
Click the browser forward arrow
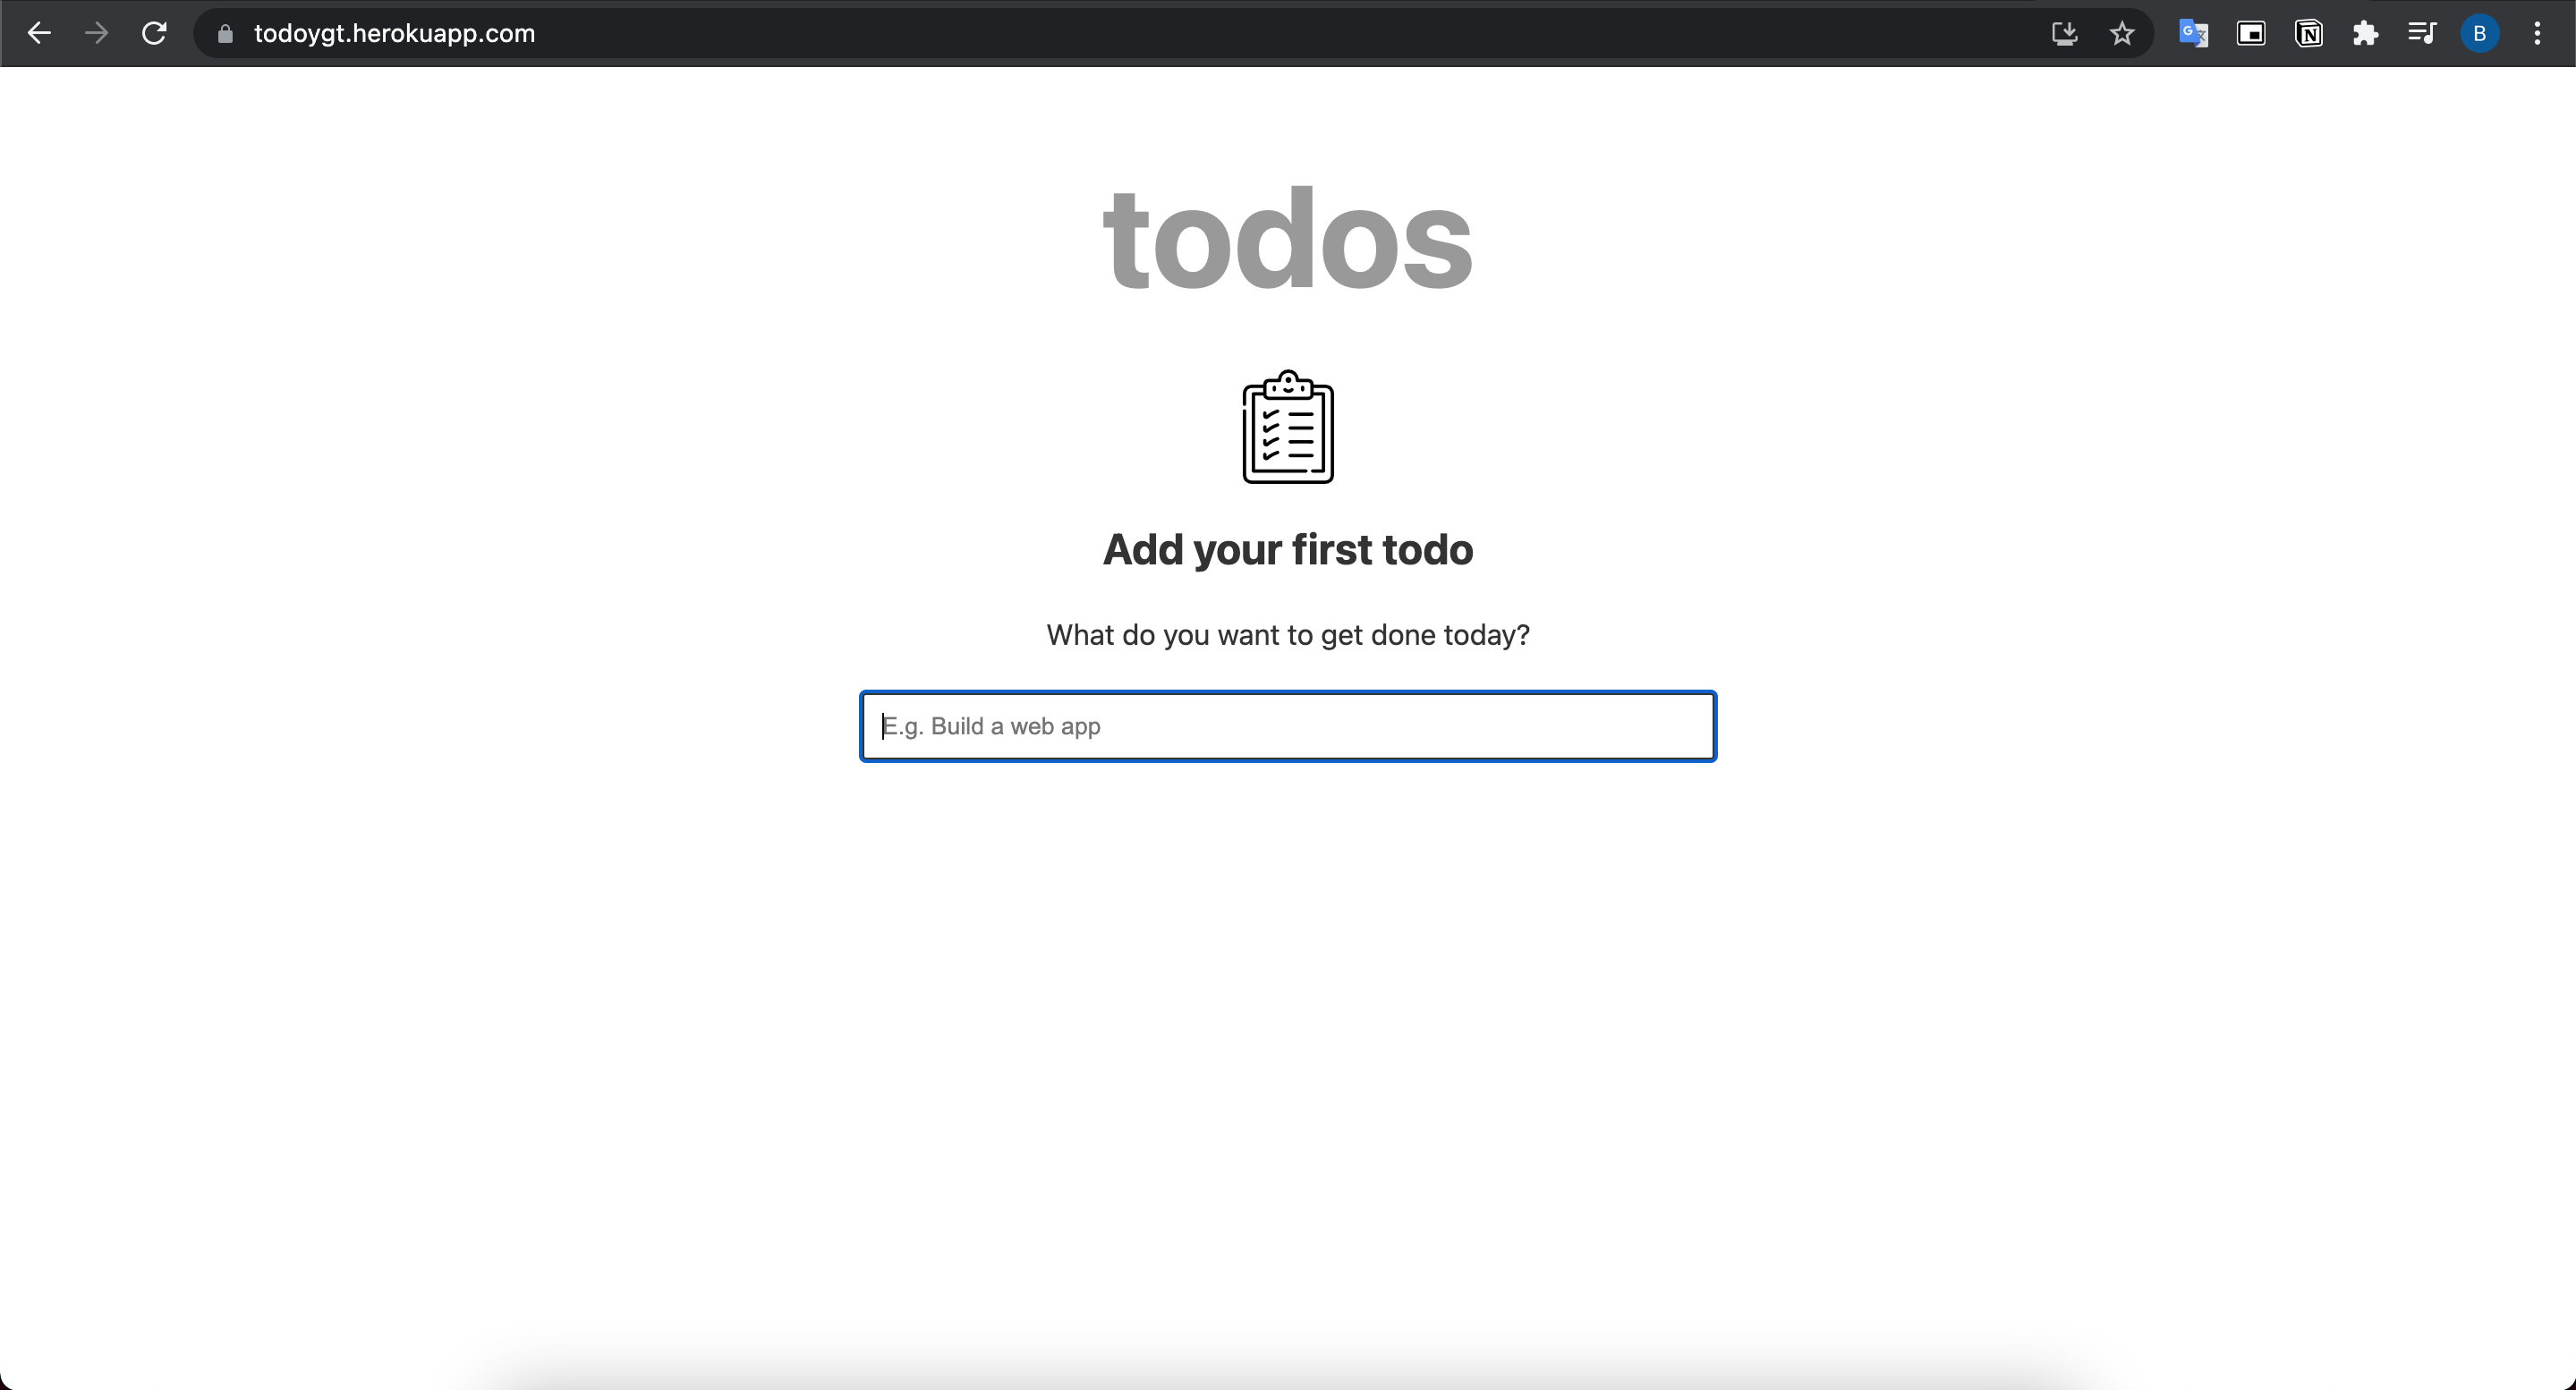[x=97, y=33]
